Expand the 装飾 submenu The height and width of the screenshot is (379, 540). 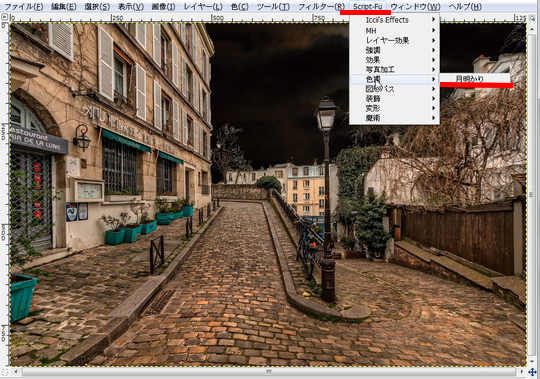(x=394, y=98)
